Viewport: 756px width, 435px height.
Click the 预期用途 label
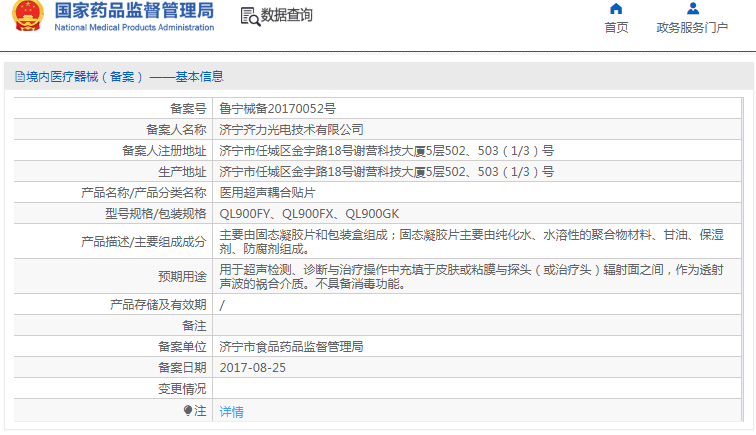point(182,276)
